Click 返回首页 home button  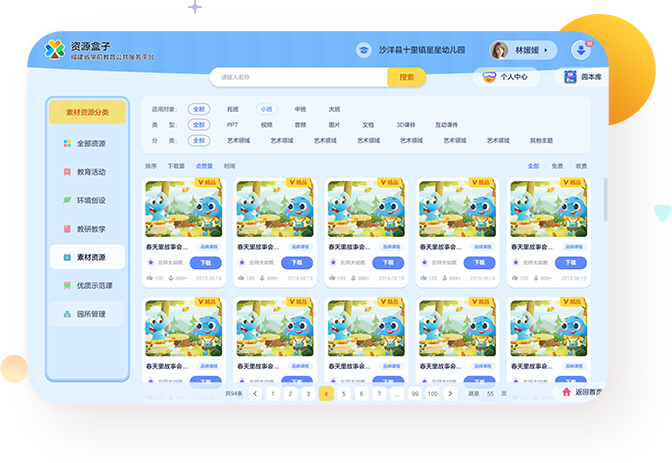(x=580, y=392)
